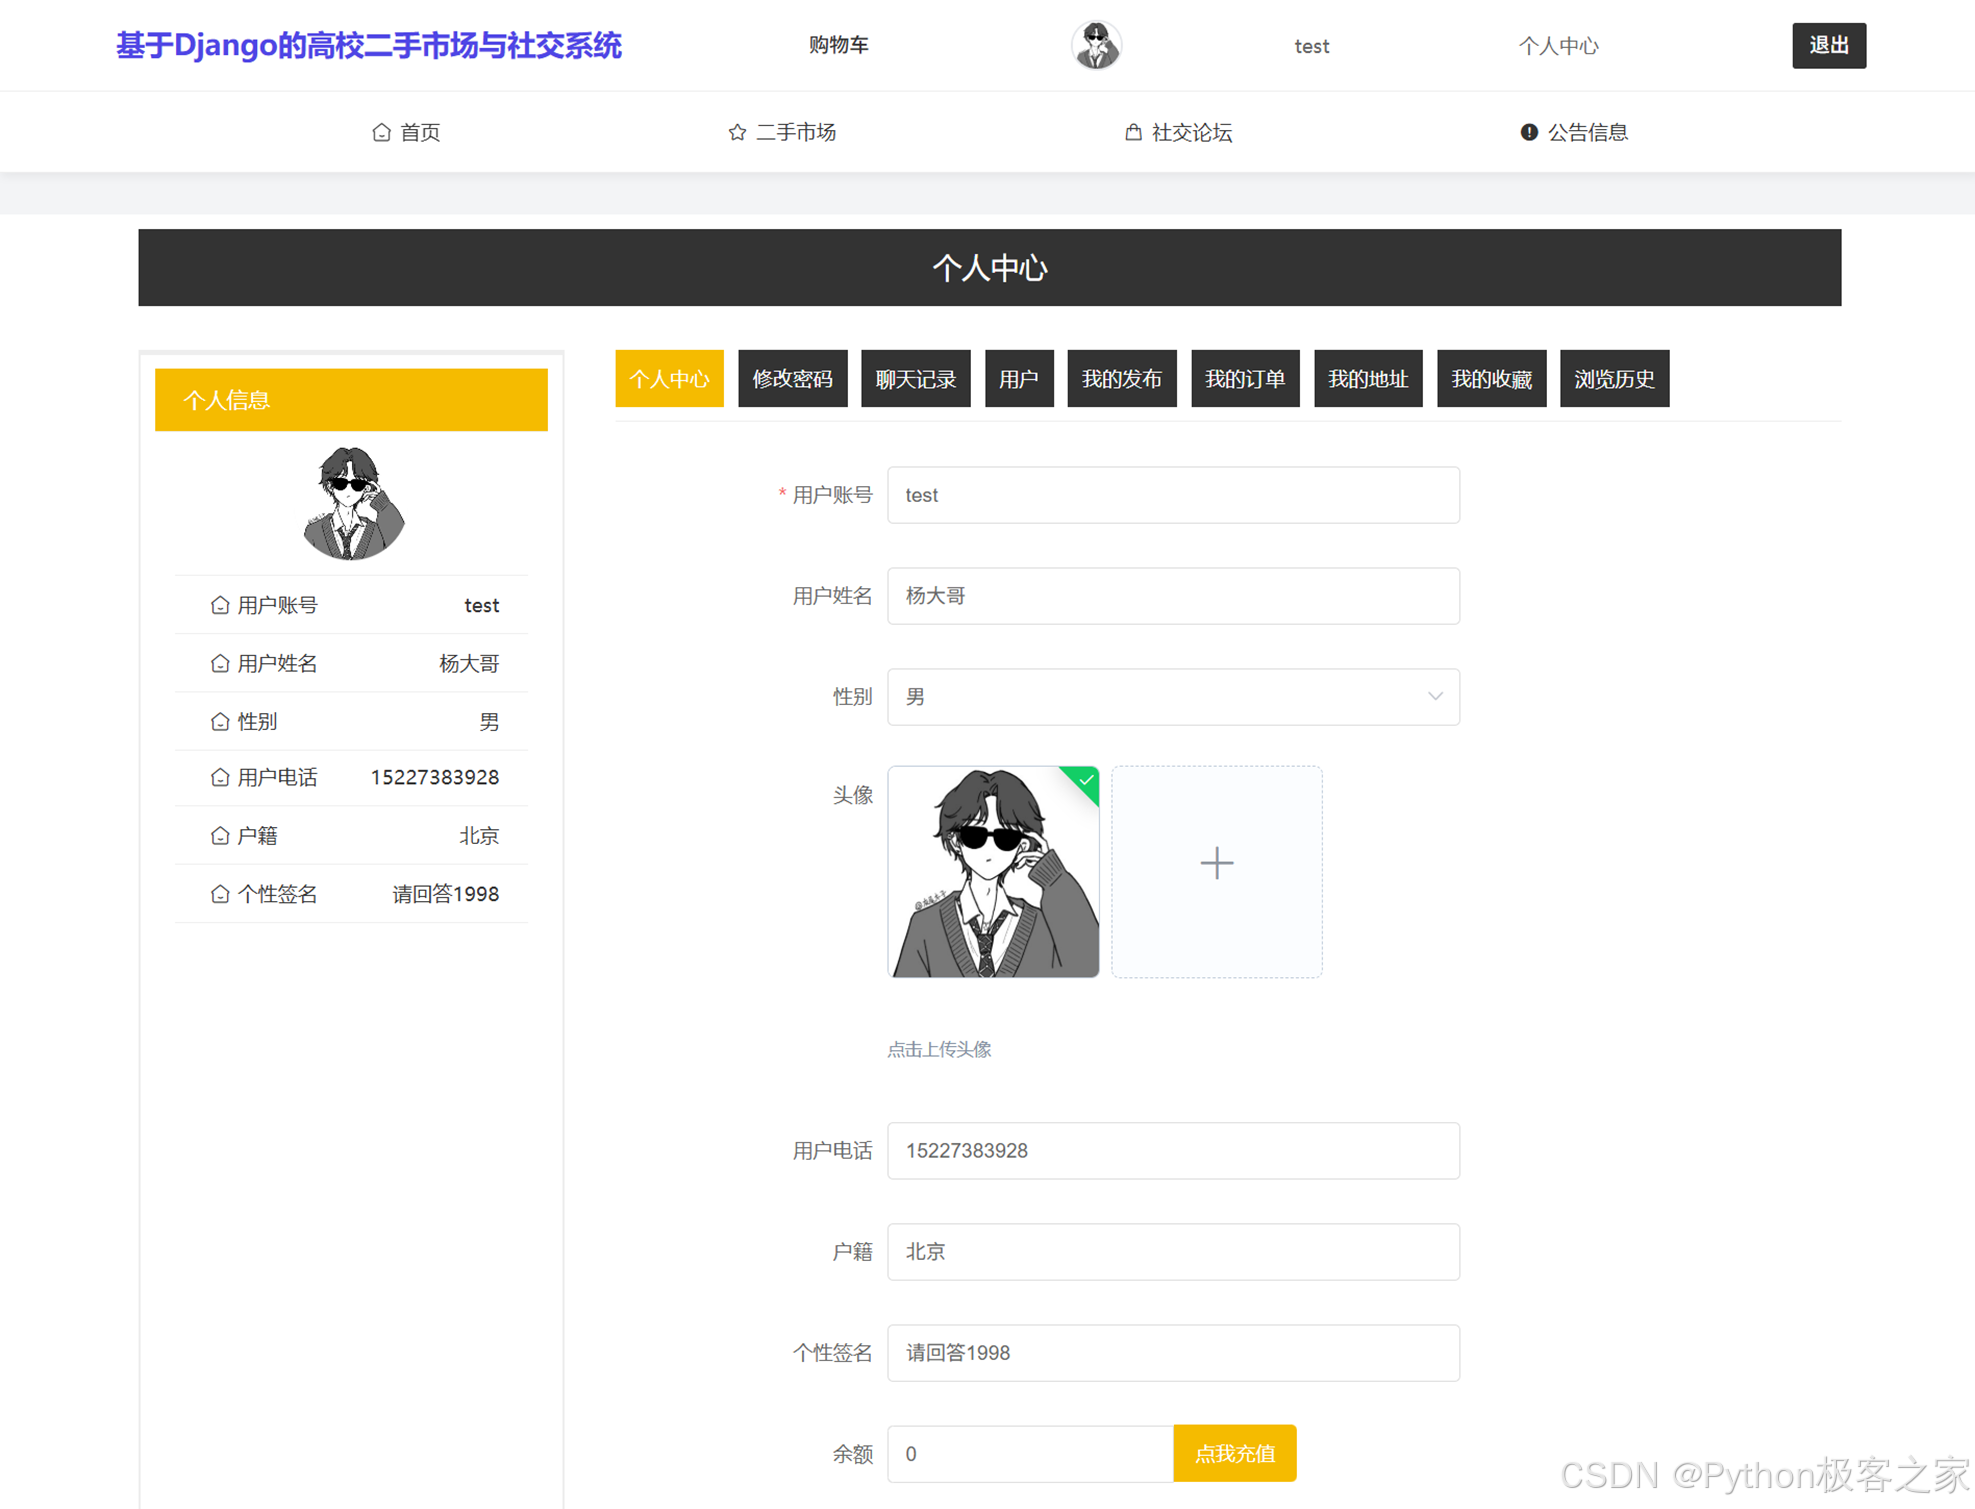The height and width of the screenshot is (1509, 1975).
Task: Switch to the 修改密码 tab
Action: pyautogui.click(x=792, y=379)
